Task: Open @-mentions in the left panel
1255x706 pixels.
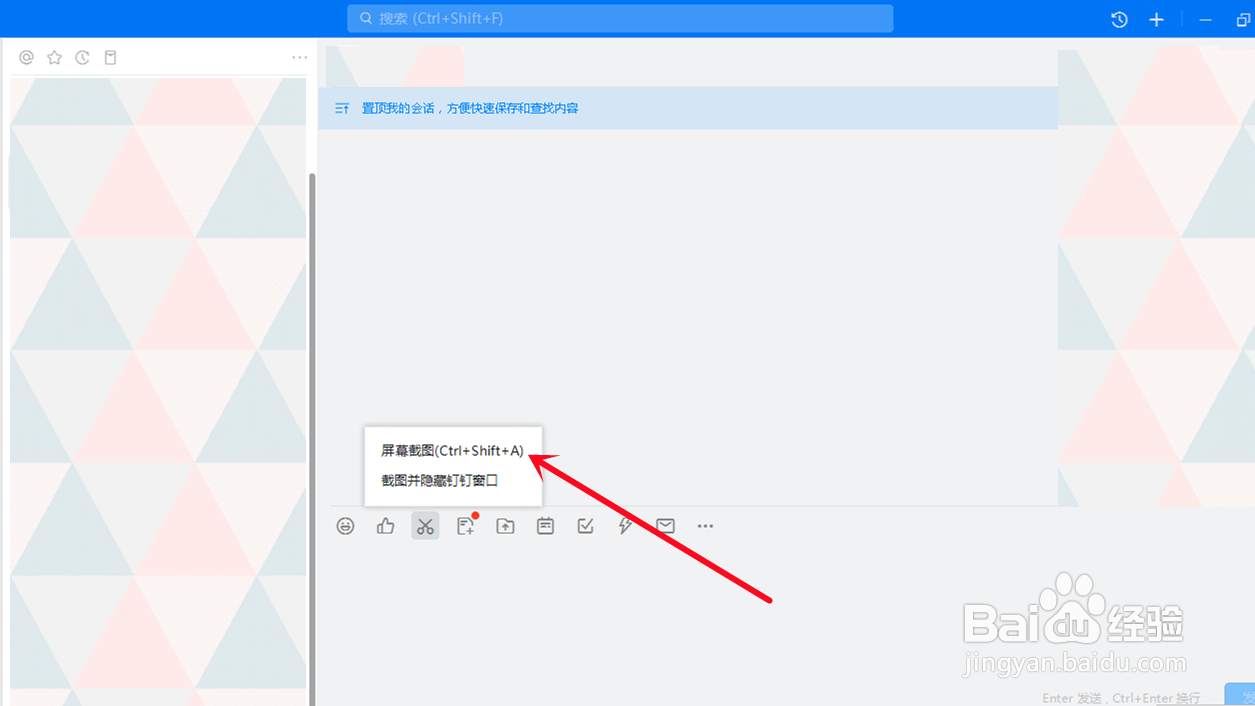Action: (x=26, y=57)
